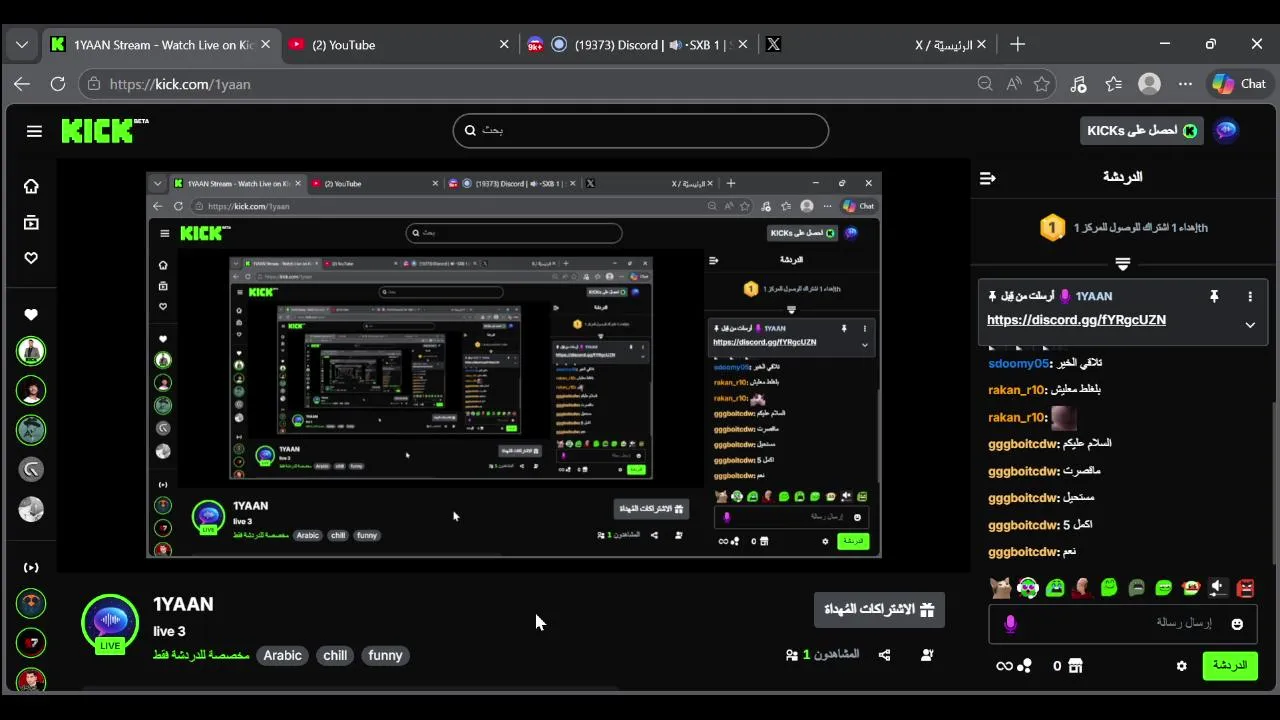
Task: Refresh the page in browser
Action: (58, 84)
